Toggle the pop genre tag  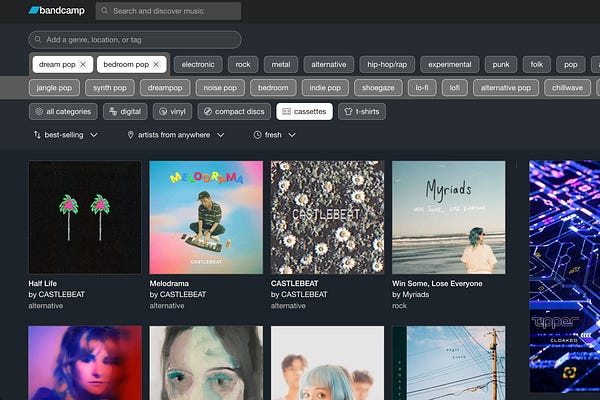point(571,64)
